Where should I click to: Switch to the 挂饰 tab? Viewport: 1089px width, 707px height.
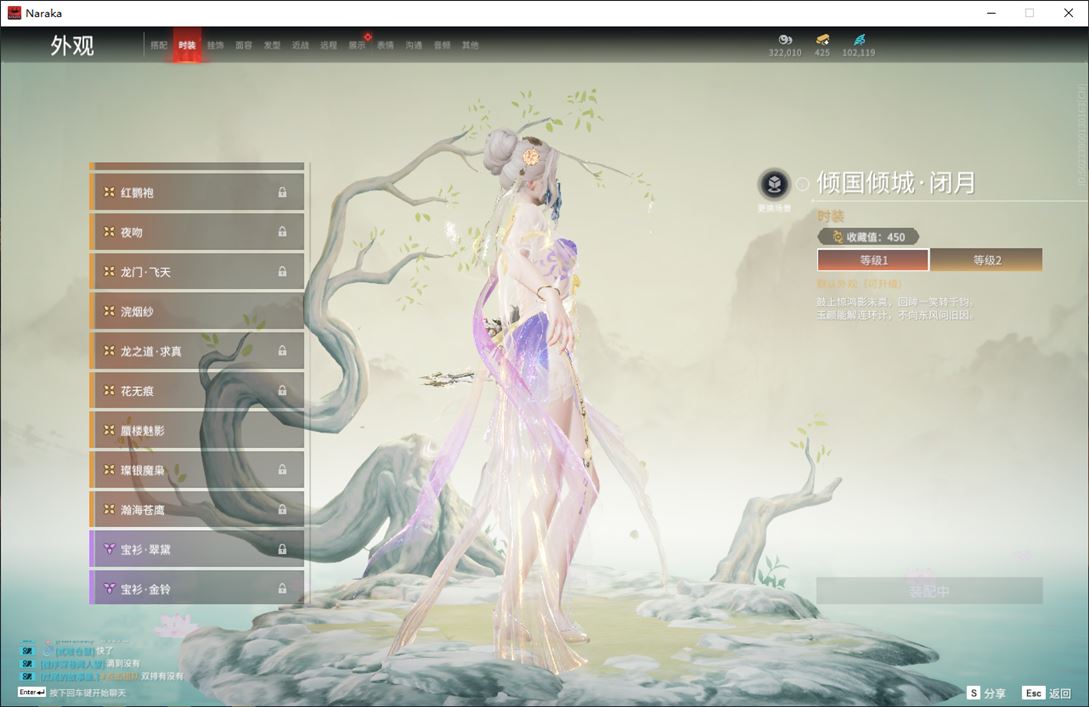click(215, 45)
